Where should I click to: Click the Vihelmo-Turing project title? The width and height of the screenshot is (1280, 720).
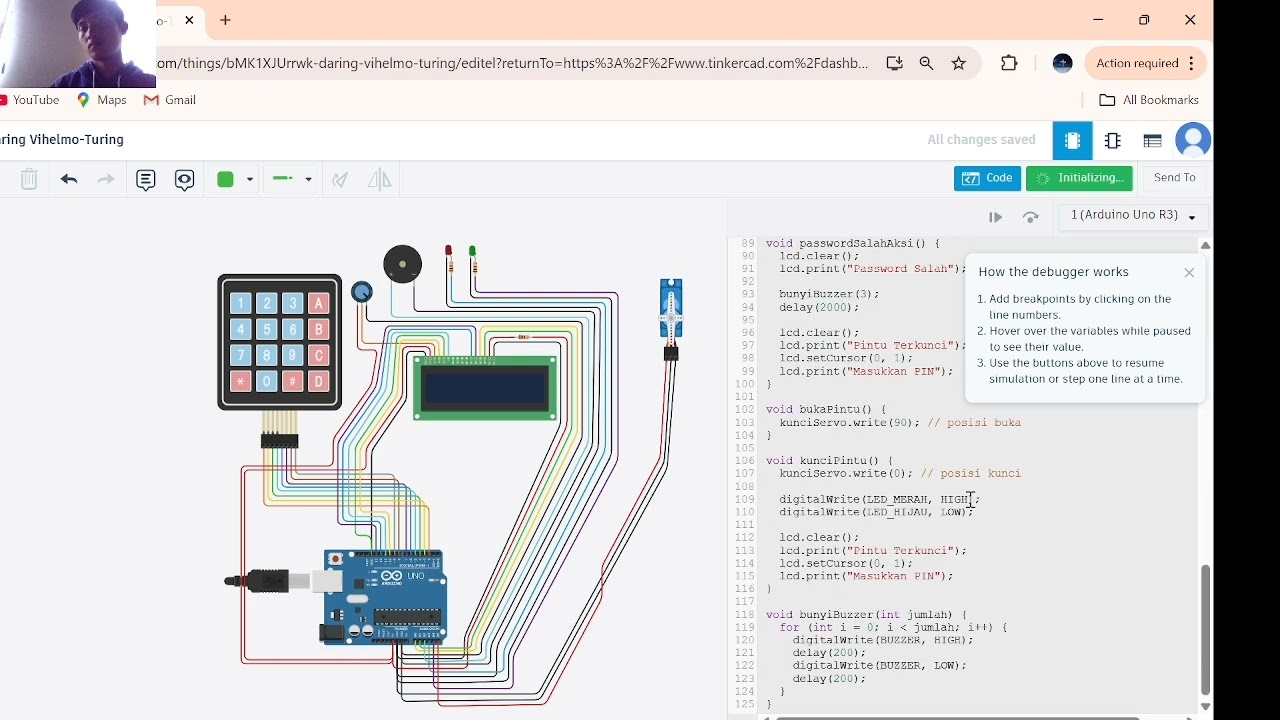(62, 140)
